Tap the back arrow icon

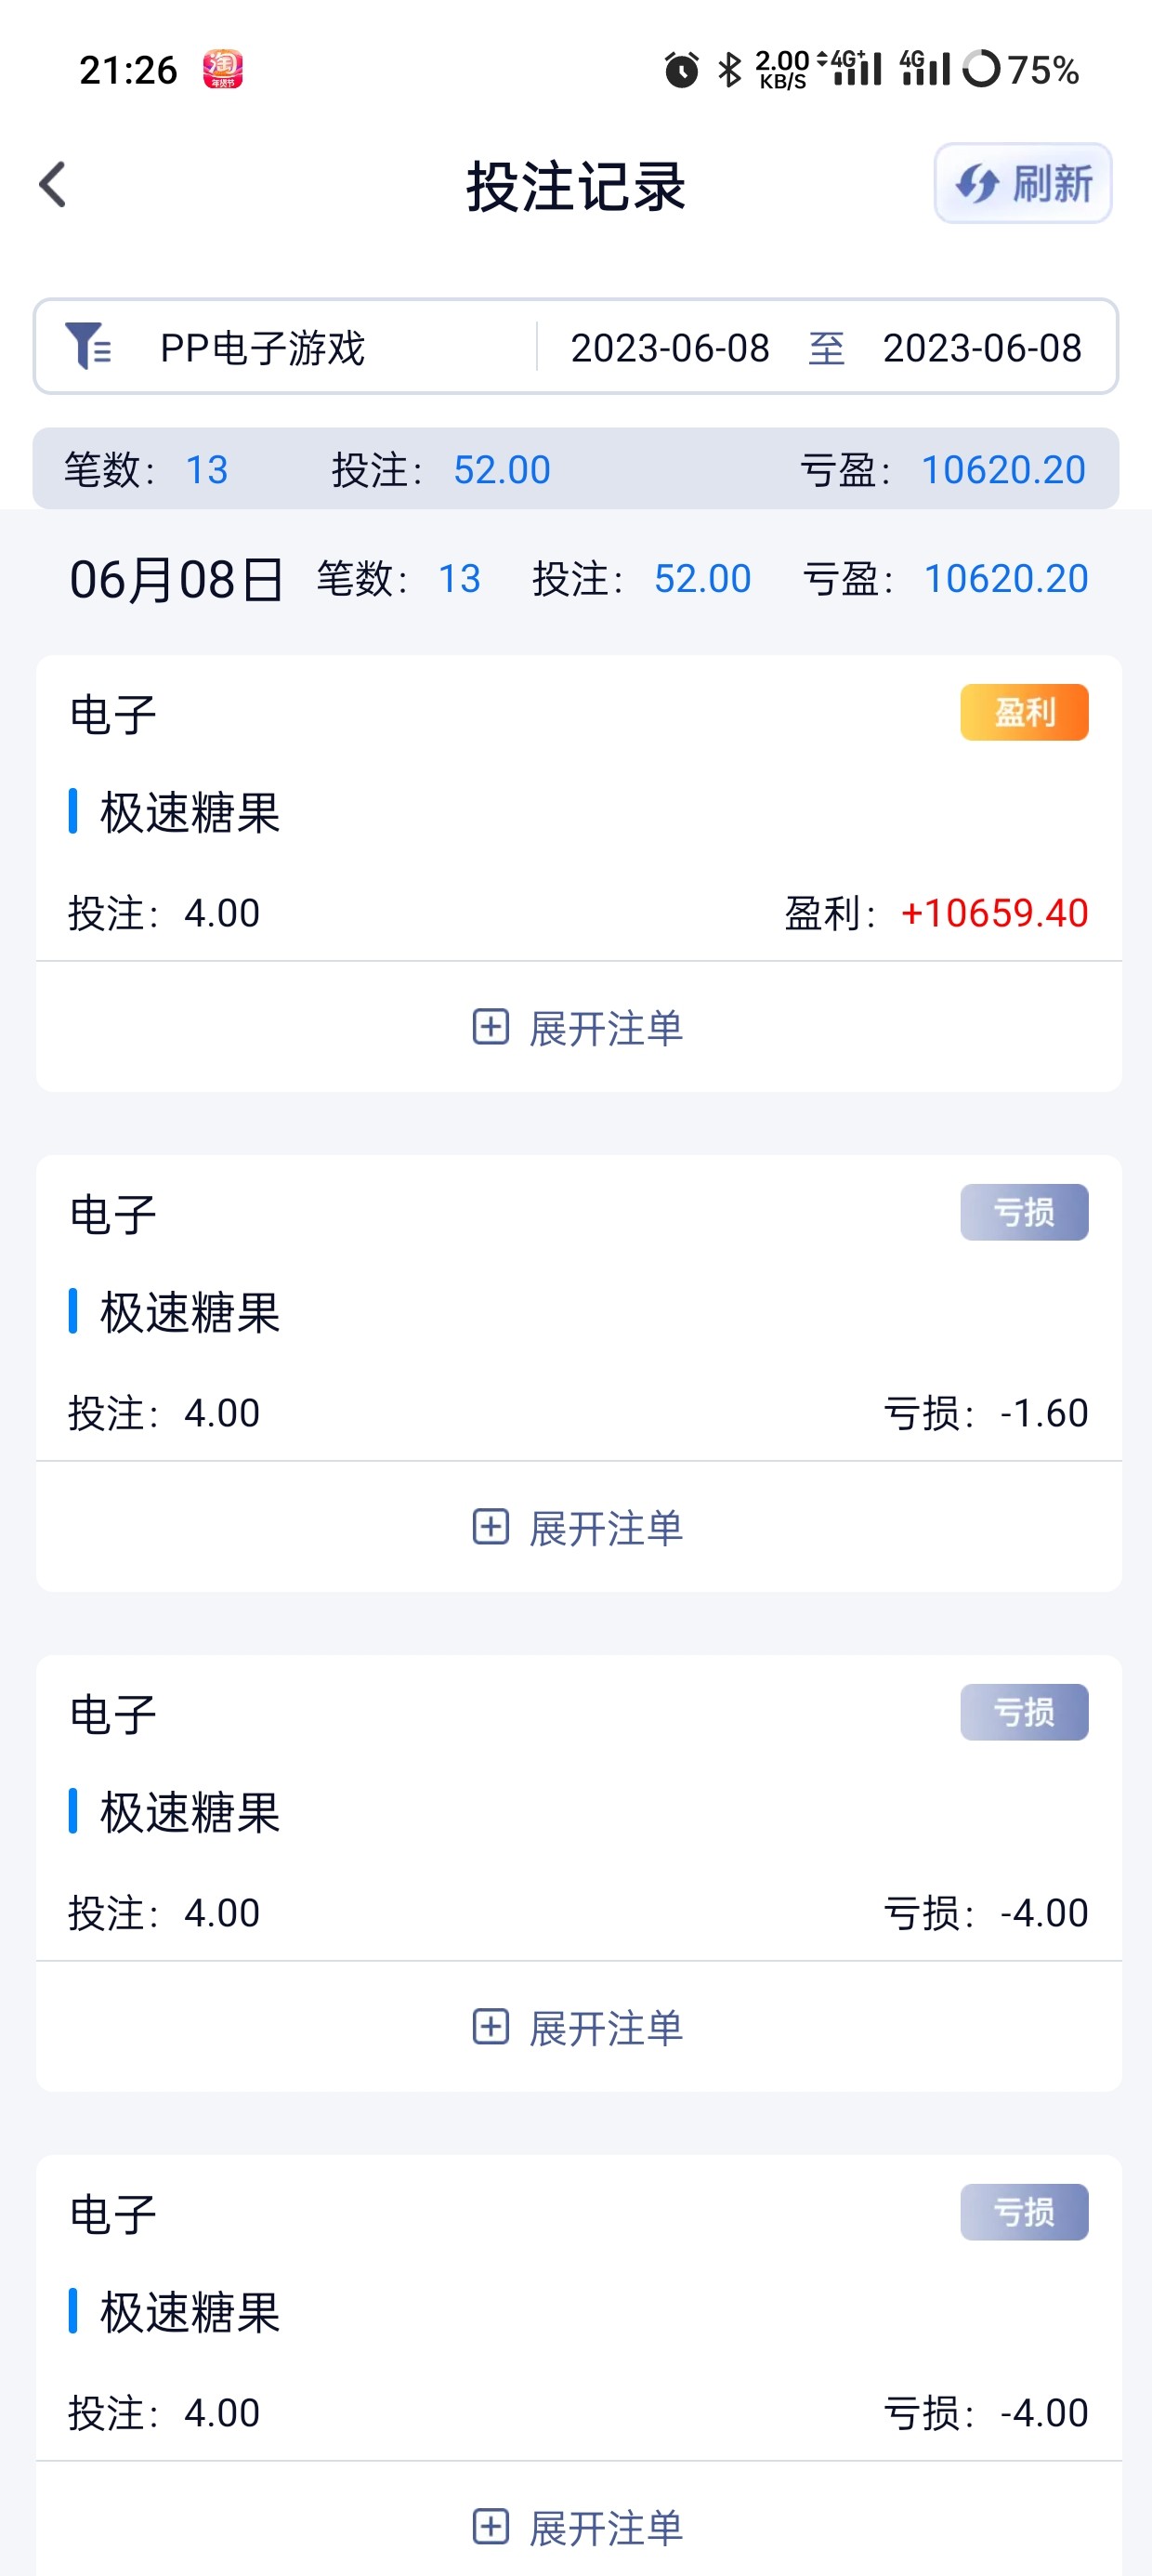[53, 185]
